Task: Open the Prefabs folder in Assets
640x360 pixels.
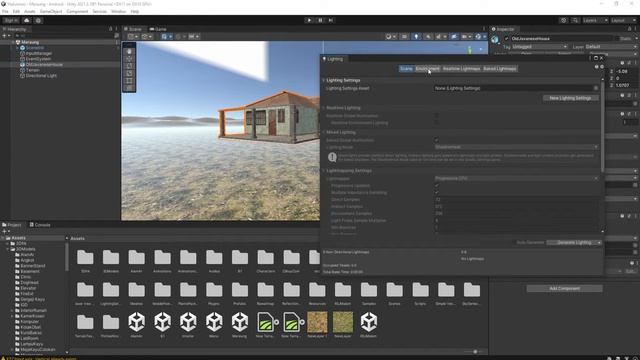Action: pyautogui.click(x=240, y=290)
